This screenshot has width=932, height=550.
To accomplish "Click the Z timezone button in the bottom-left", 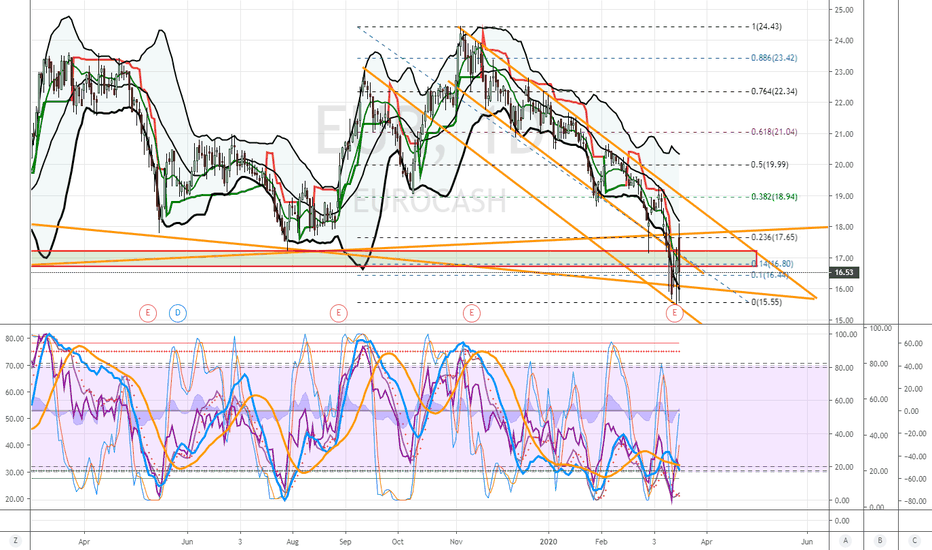I will pyautogui.click(x=15, y=541).
